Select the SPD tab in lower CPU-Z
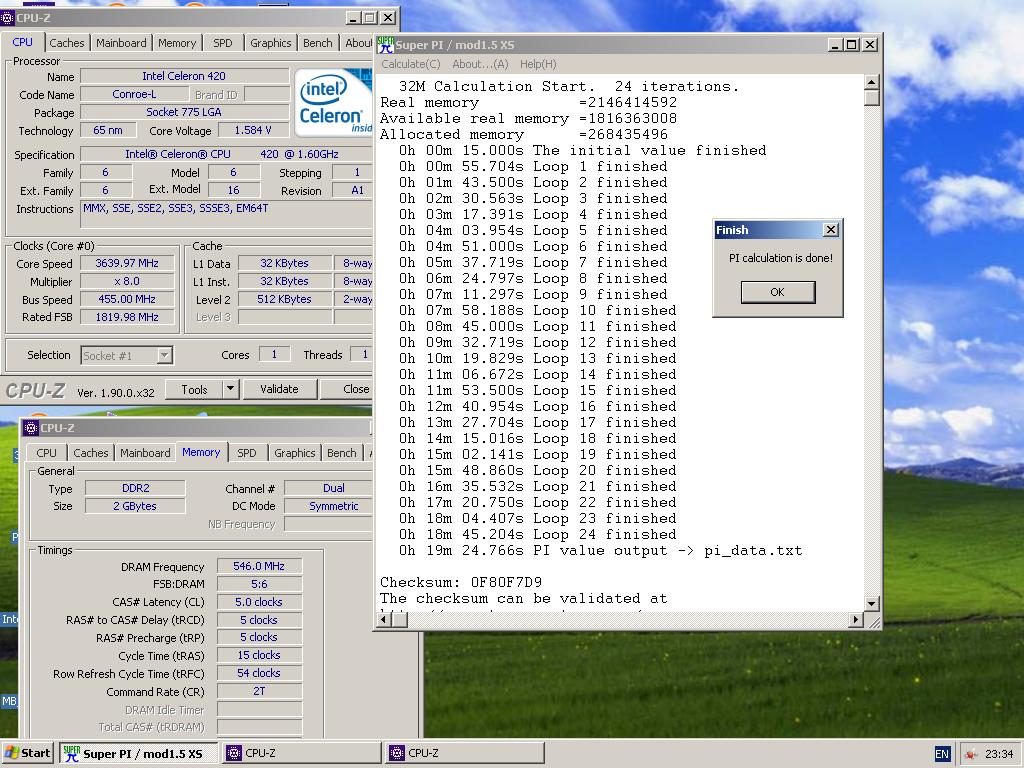The height and width of the screenshot is (768, 1024). (247, 453)
